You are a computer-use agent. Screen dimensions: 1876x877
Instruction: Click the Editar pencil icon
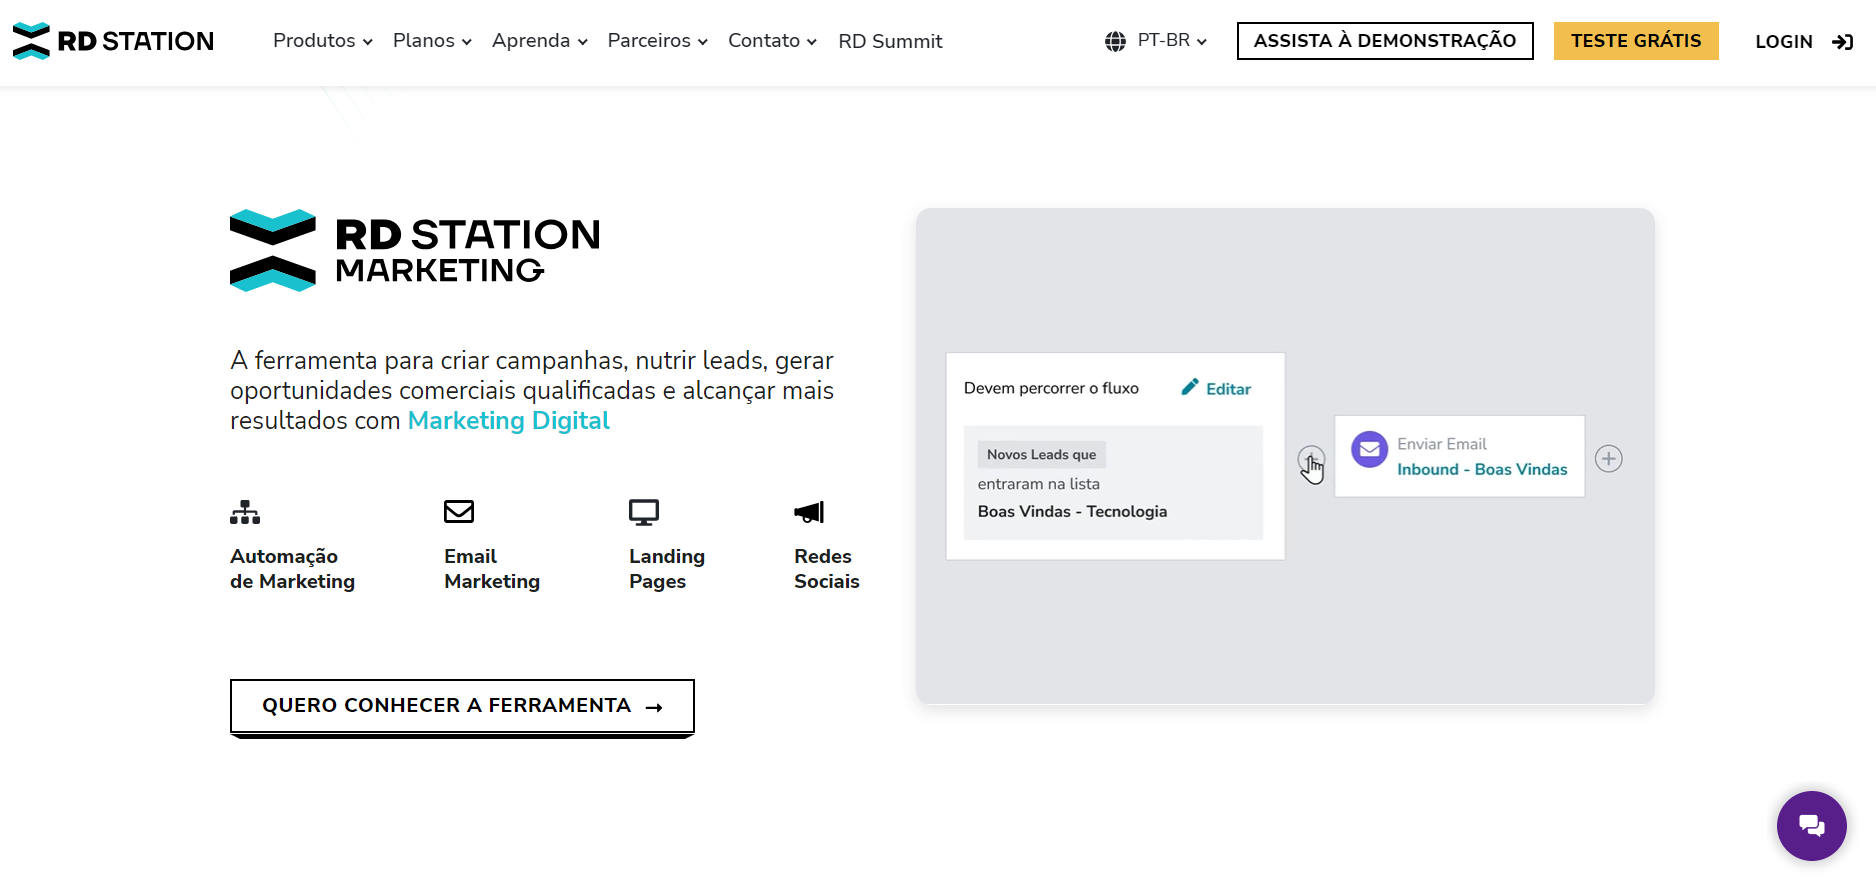click(1190, 387)
